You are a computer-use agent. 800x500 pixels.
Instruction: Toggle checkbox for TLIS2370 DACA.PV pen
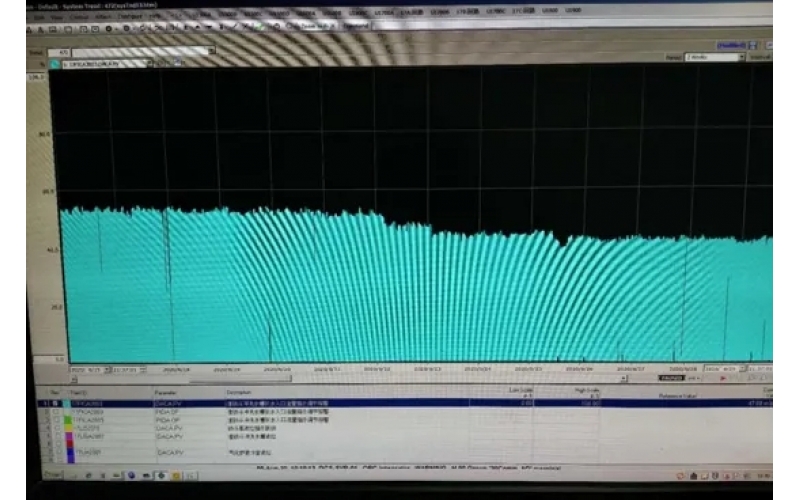56,428
